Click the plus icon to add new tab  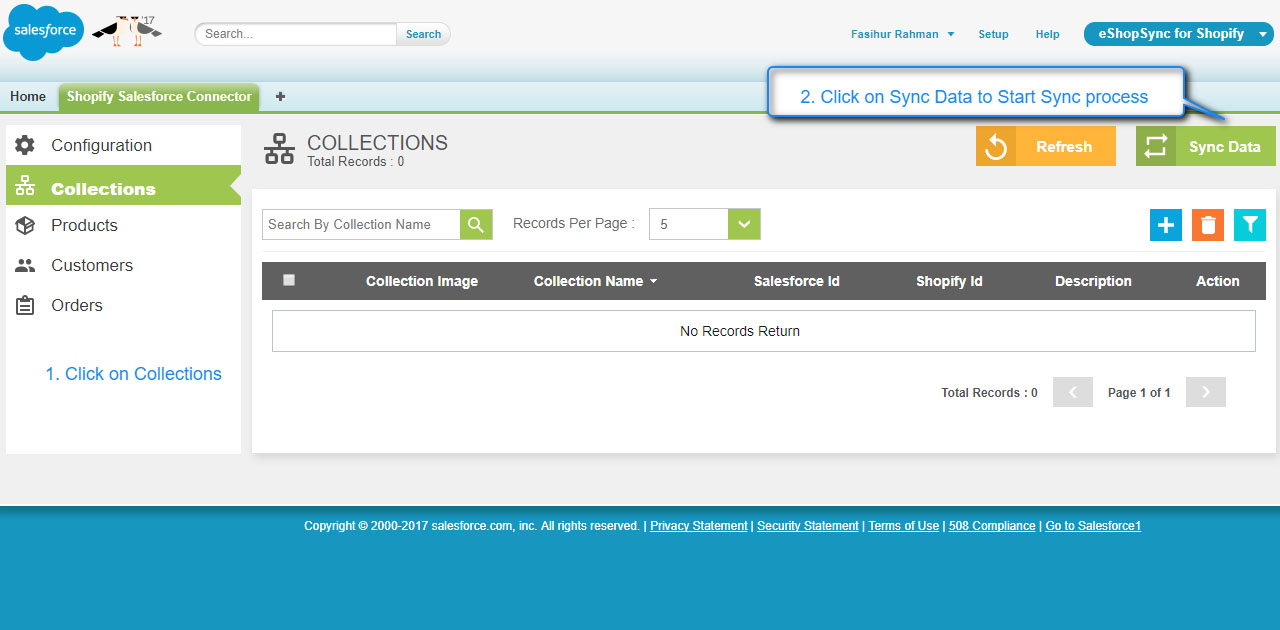tap(280, 96)
